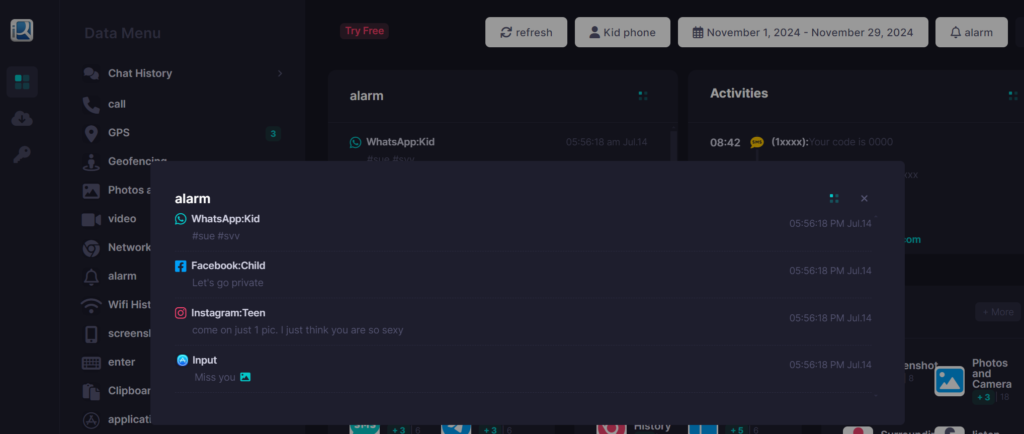Click the app logo in the sidebar
Viewport: 1024px width, 434px height.
pyautogui.click(x=22, y=31)
